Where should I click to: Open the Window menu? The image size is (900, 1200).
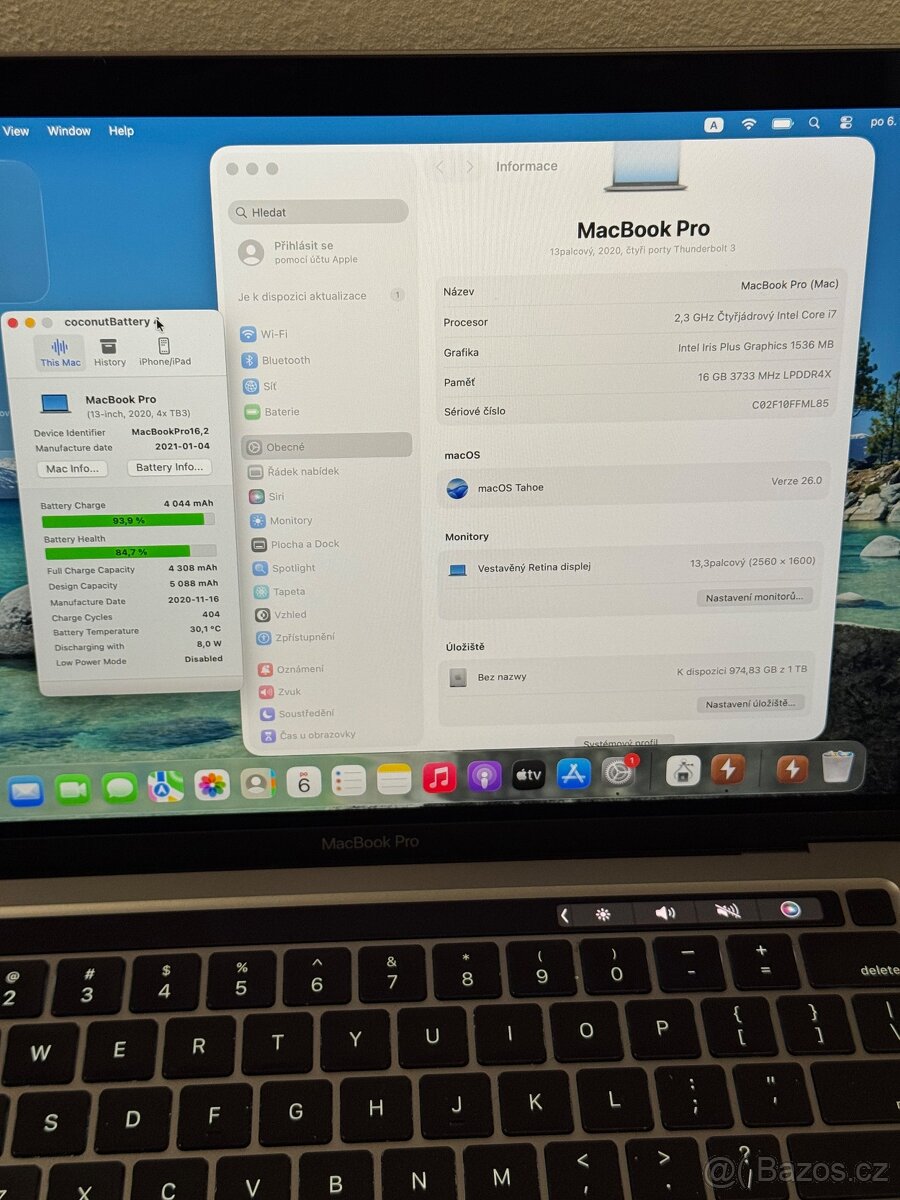tap(68, 131)
